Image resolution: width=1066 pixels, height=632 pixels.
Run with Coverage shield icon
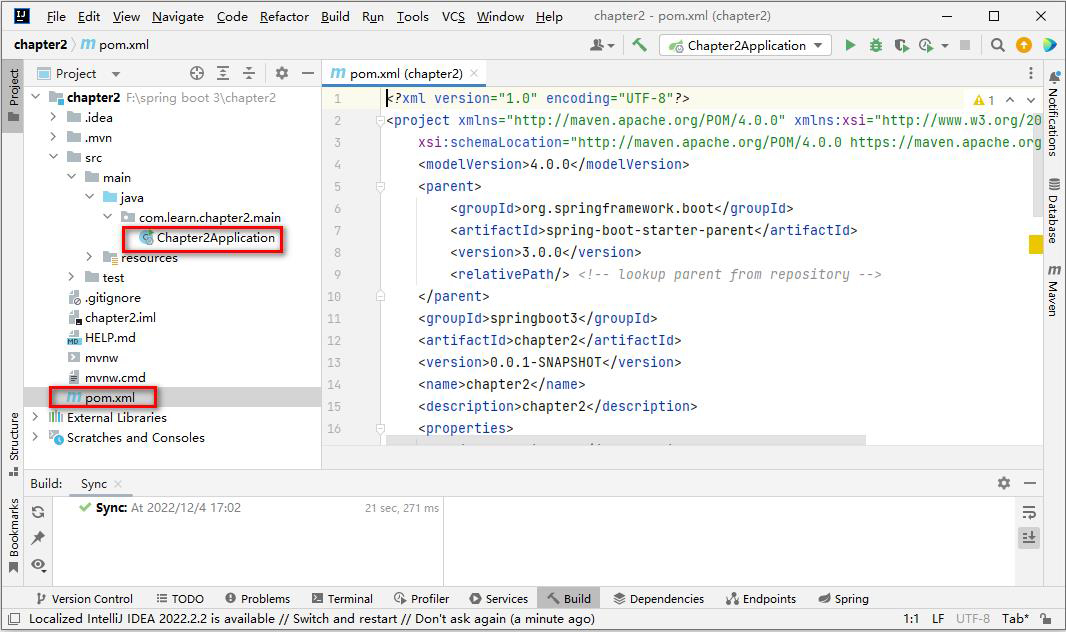coord(901,46)
